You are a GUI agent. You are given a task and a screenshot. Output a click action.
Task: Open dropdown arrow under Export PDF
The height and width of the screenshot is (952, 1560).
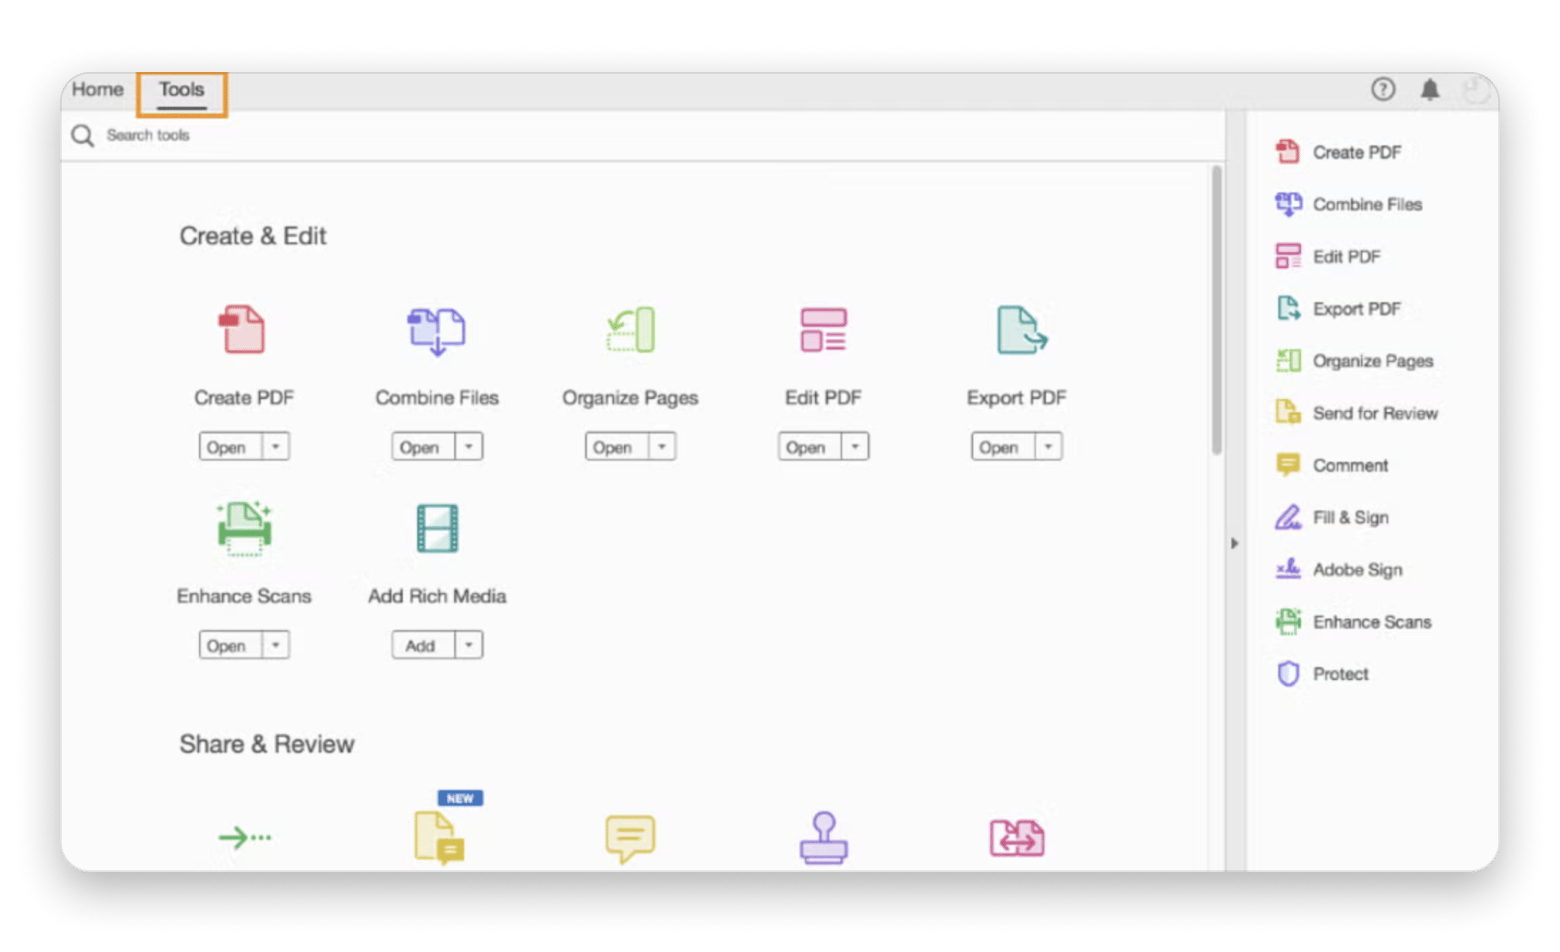(1048, 447)
